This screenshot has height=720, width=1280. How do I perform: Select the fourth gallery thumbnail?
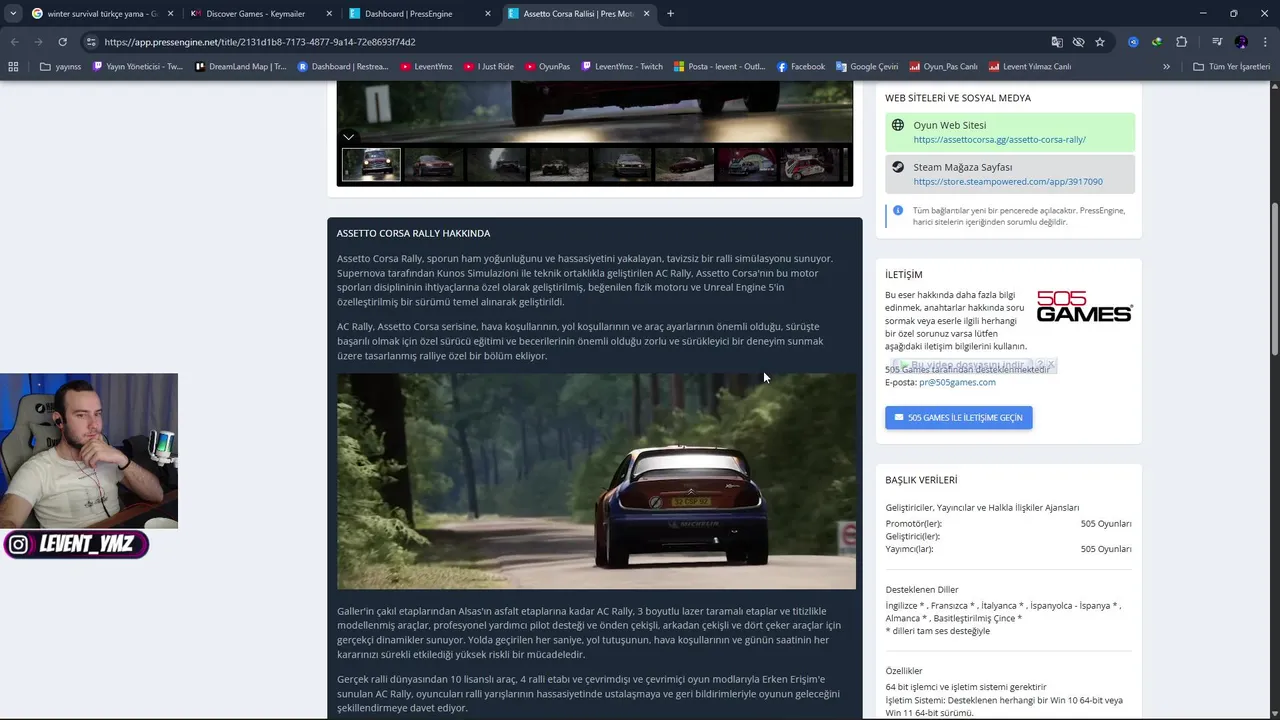click(559, 165)
